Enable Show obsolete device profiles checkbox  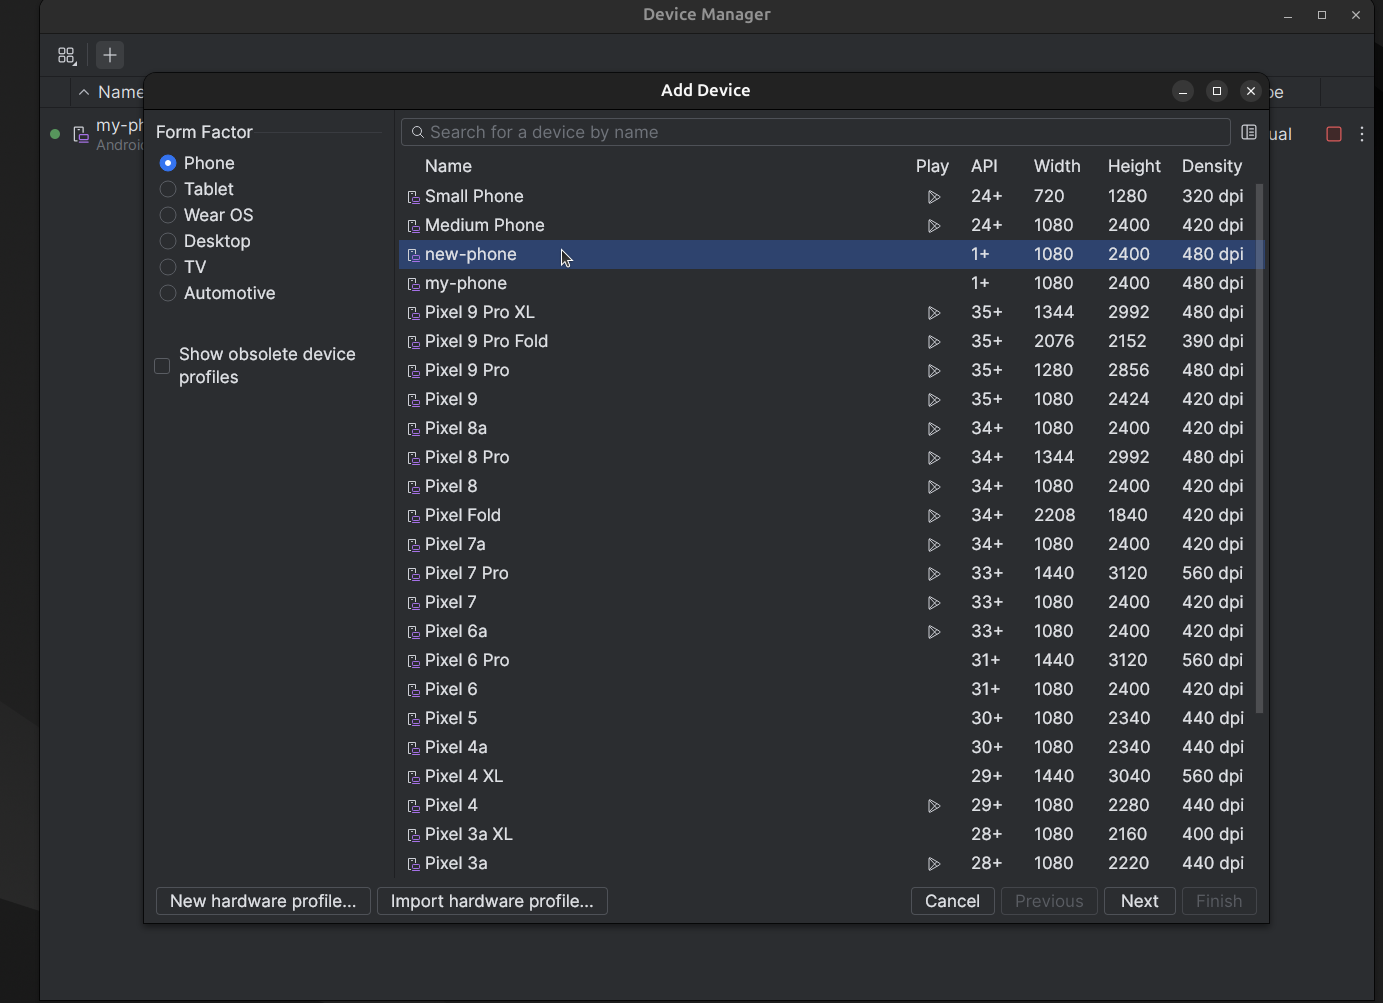pos(162,366)
